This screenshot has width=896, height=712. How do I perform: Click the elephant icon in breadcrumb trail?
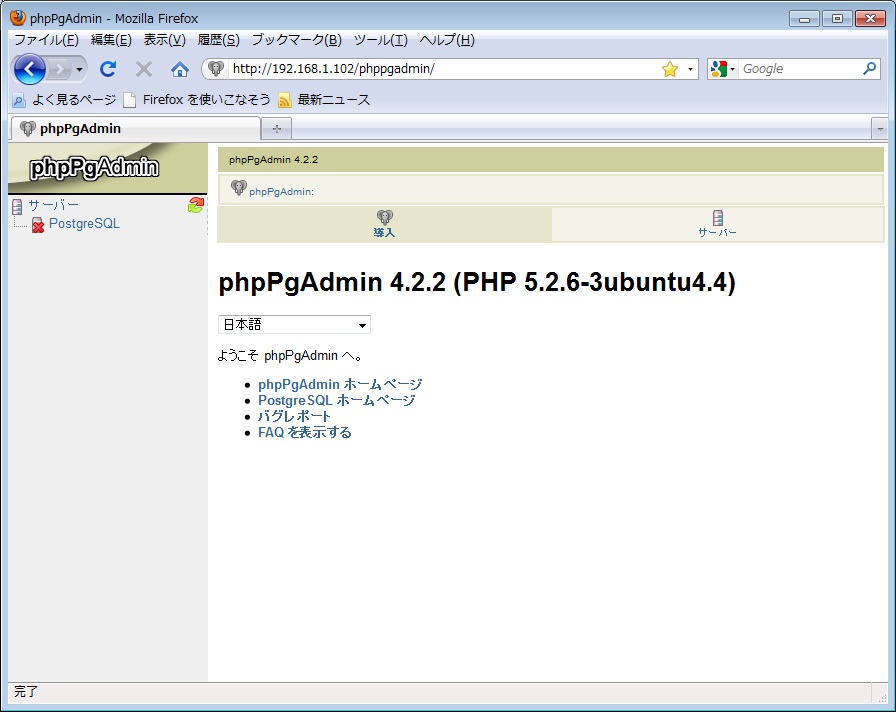pos(238,187)
